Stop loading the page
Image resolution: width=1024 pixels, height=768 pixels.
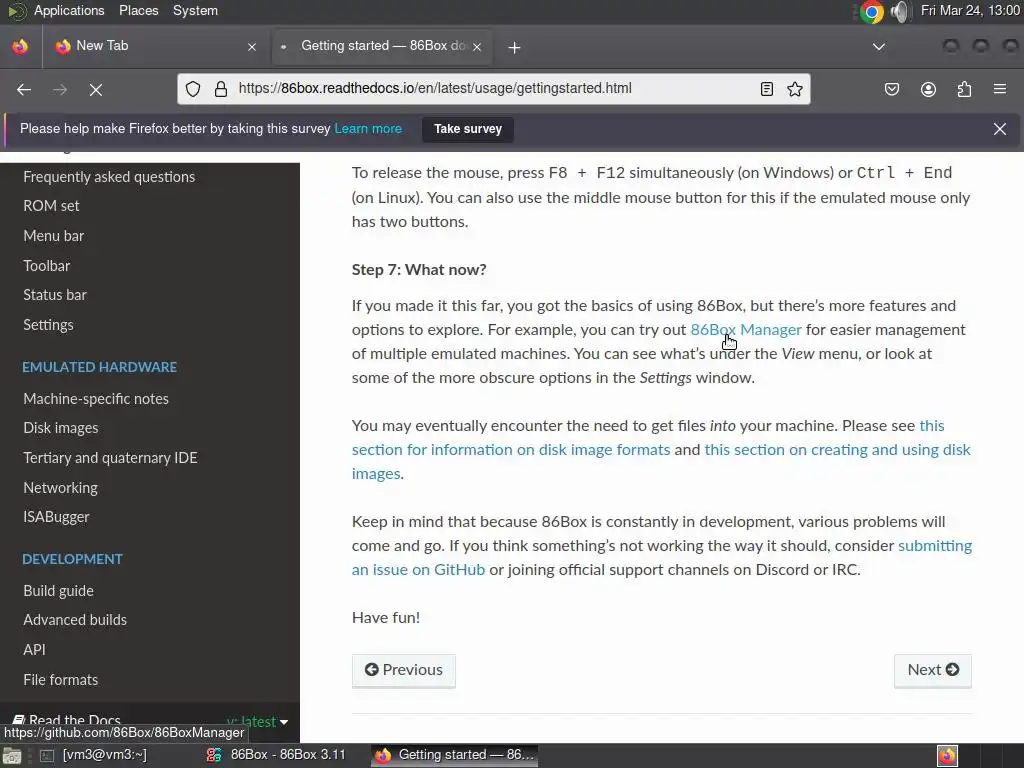96,89
